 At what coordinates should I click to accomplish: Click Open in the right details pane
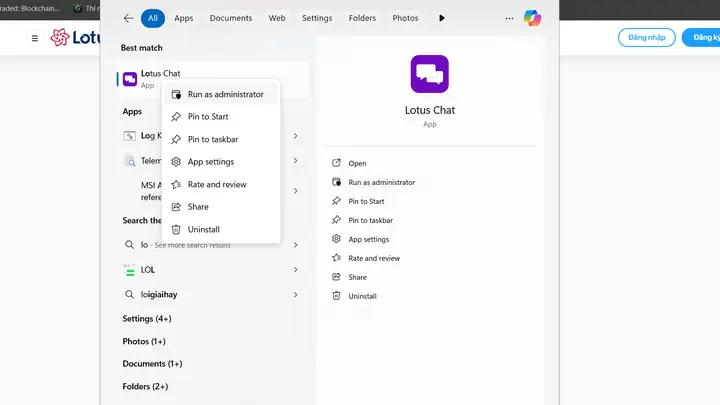tap(349, 163)
